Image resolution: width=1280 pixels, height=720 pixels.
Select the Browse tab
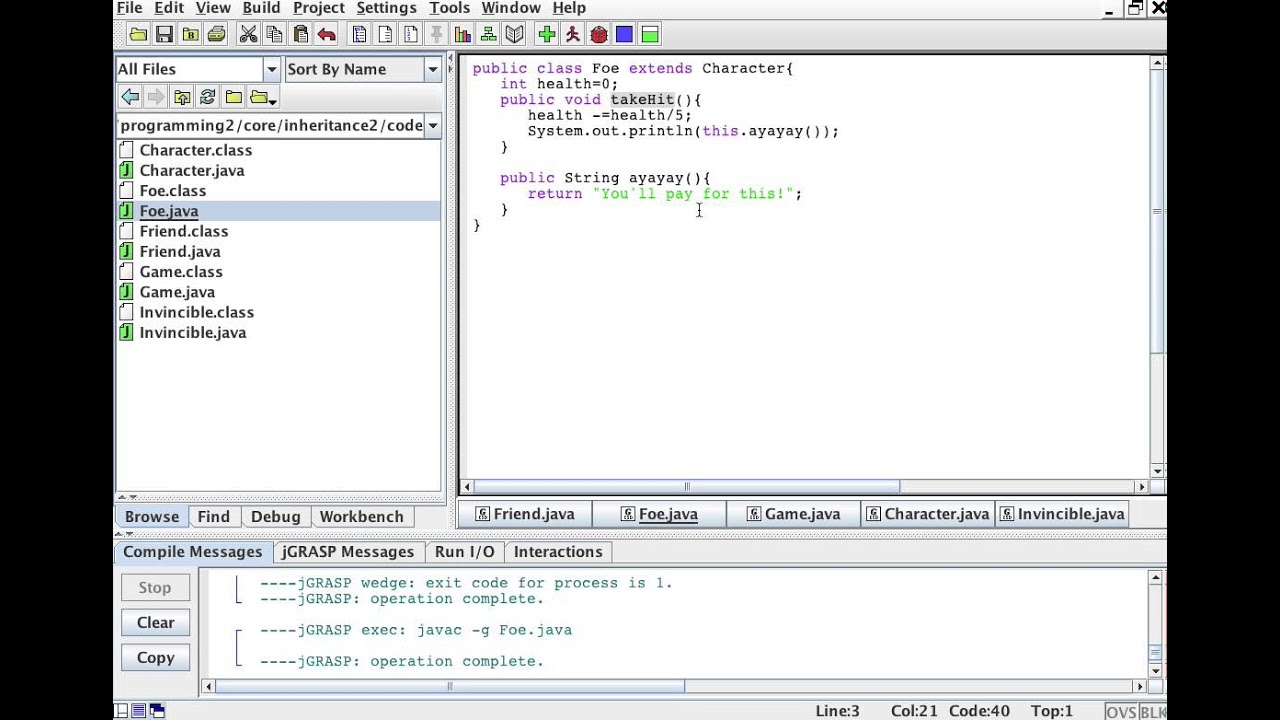tap(152, 517)
